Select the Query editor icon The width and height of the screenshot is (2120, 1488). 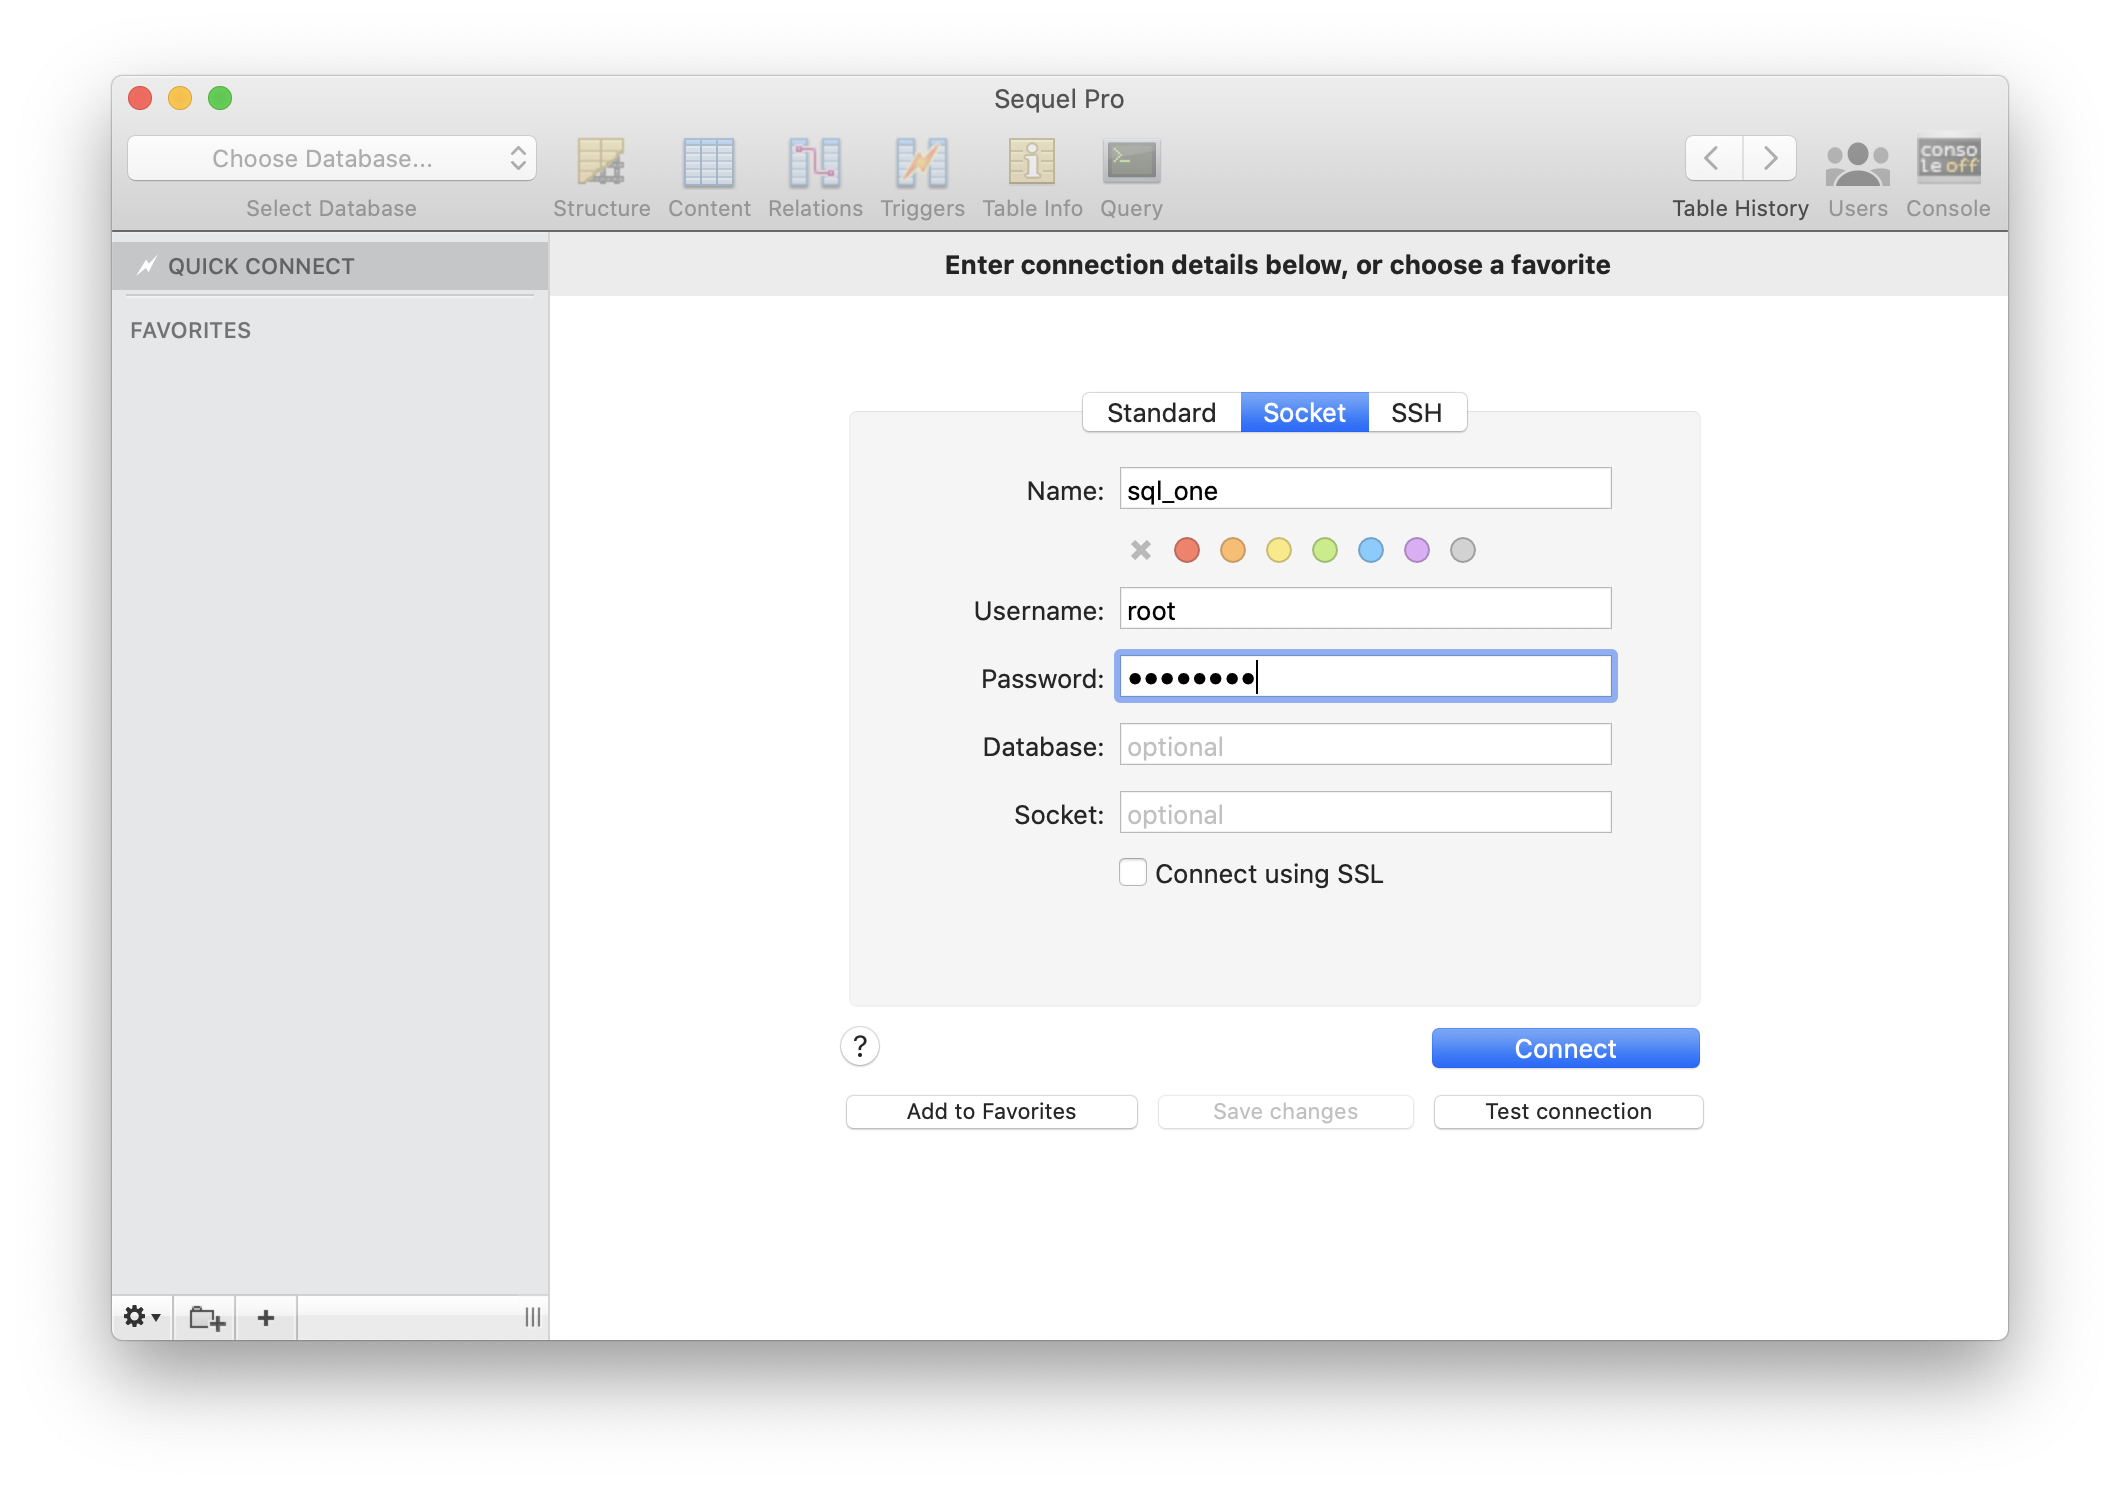click(x=1130, y=162)
